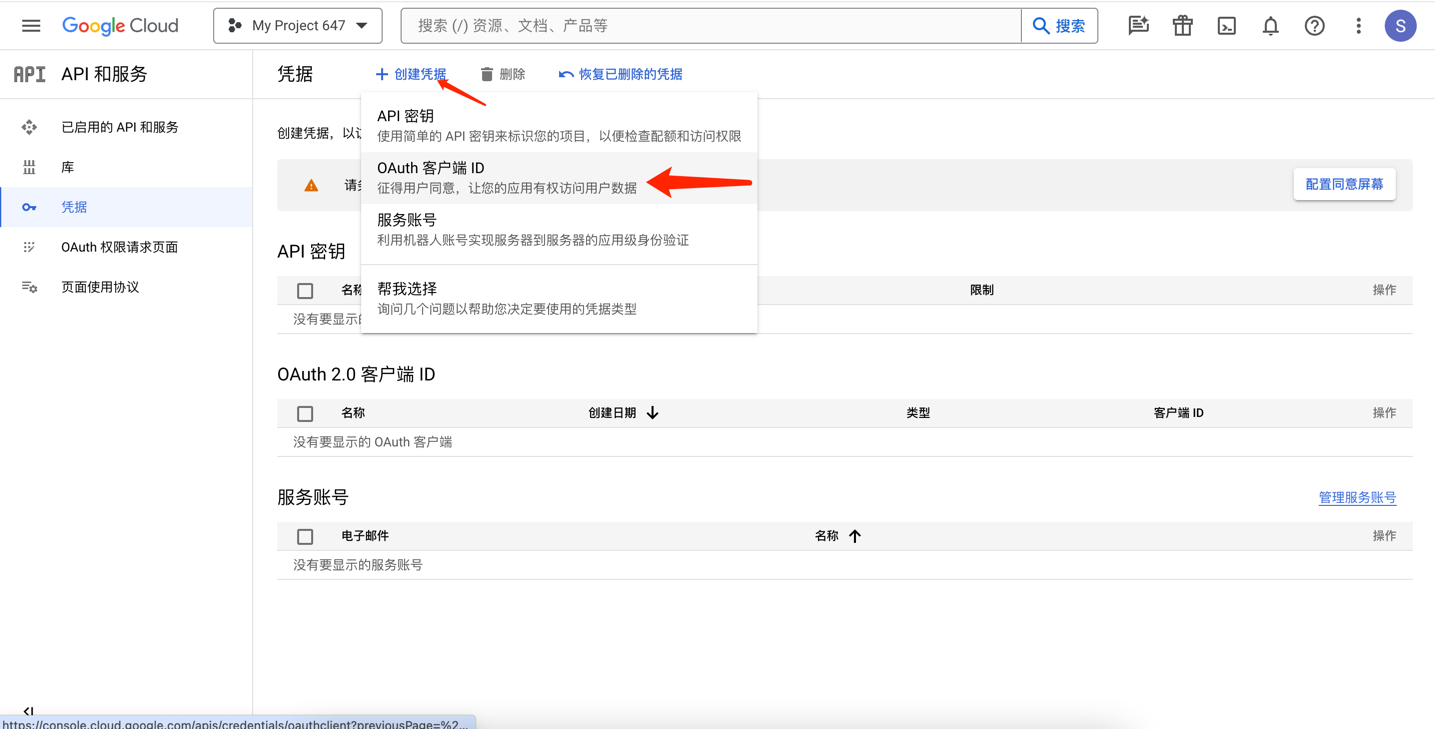Viewport: 1435px width, 729px height.
Task: Open the hamburger navigation menu
Action: [x=31, y=26]
